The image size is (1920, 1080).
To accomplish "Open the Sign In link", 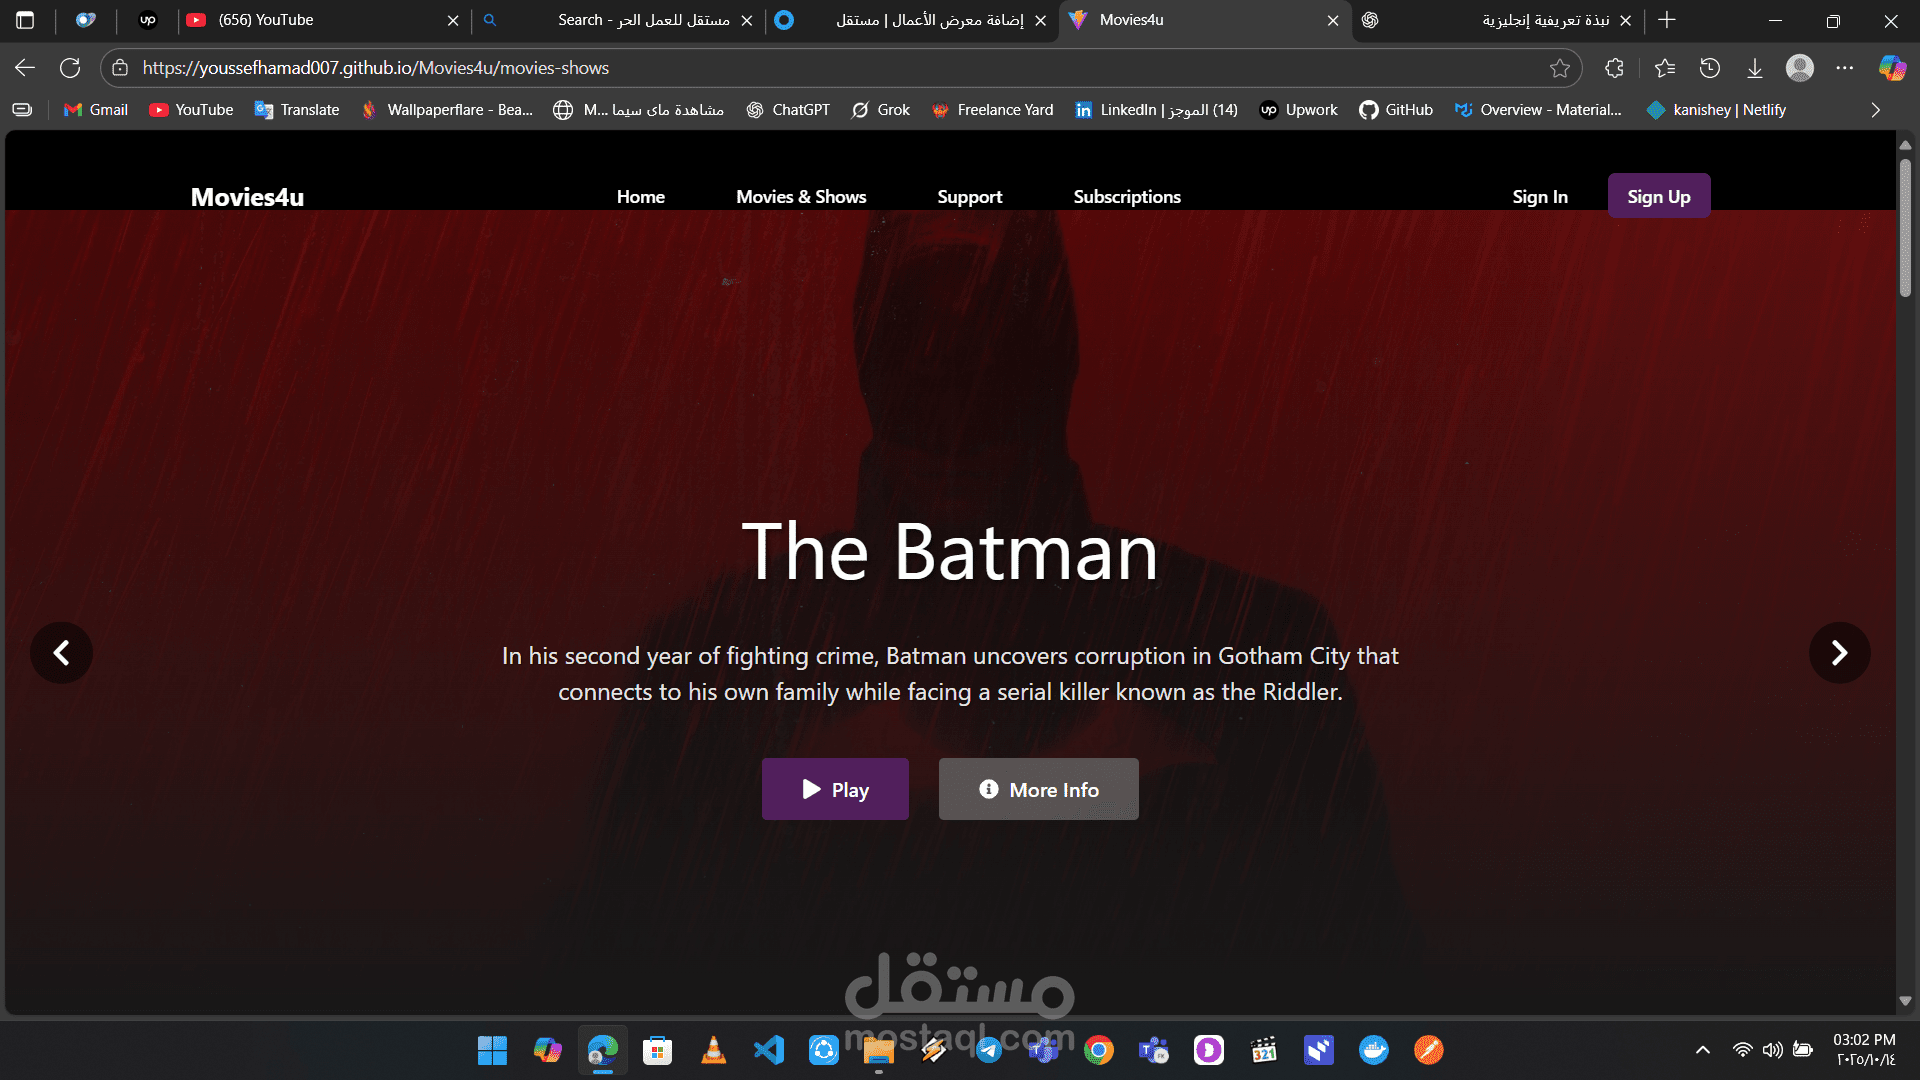I will (1539, 197).
